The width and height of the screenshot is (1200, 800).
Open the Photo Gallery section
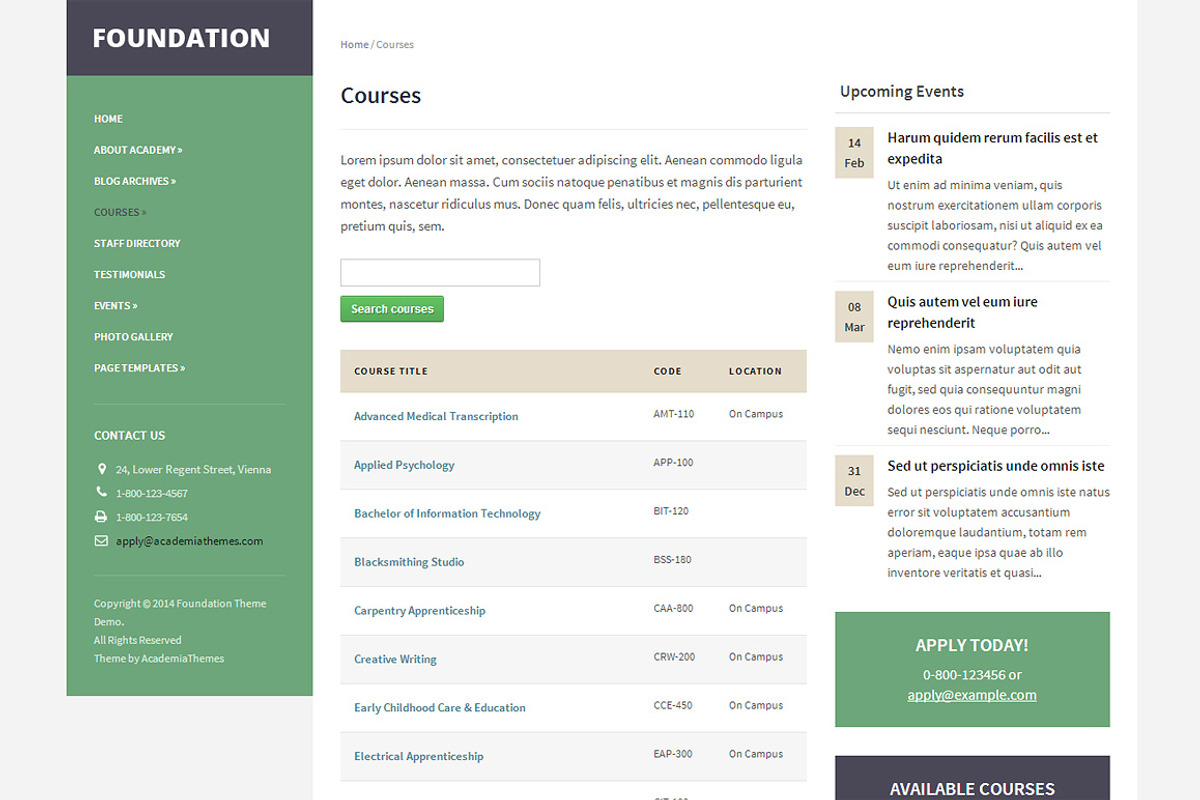coord(133,336)
